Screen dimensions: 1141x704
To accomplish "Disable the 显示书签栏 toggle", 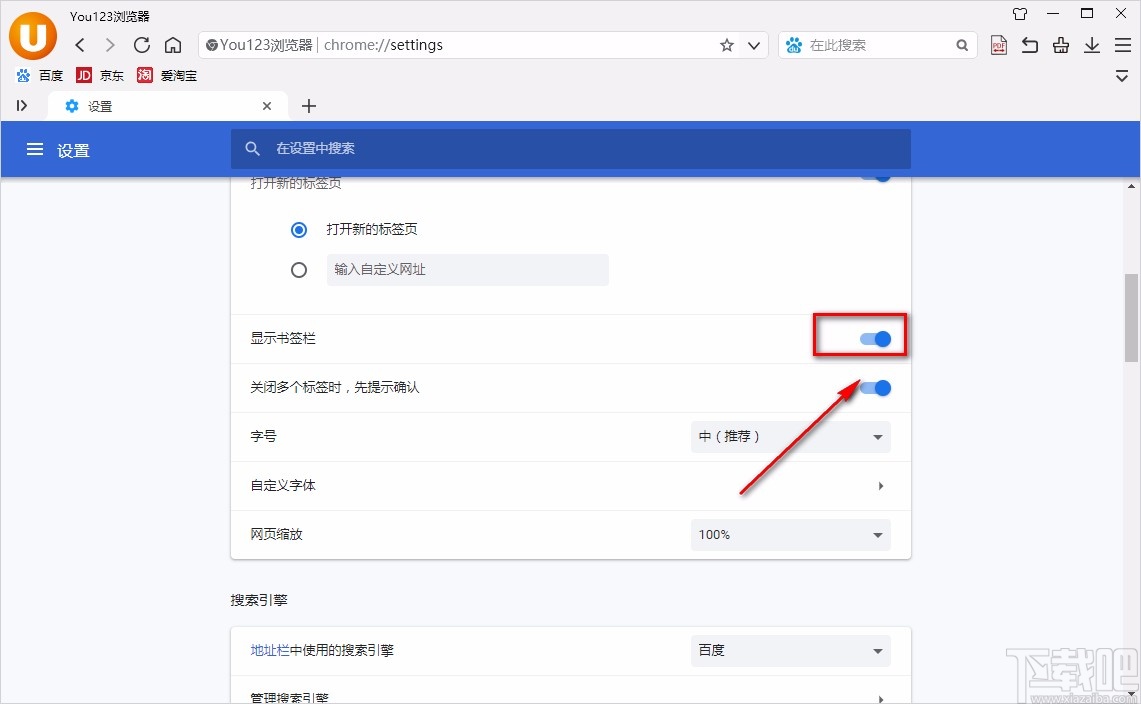I will (x=874, y=338).
